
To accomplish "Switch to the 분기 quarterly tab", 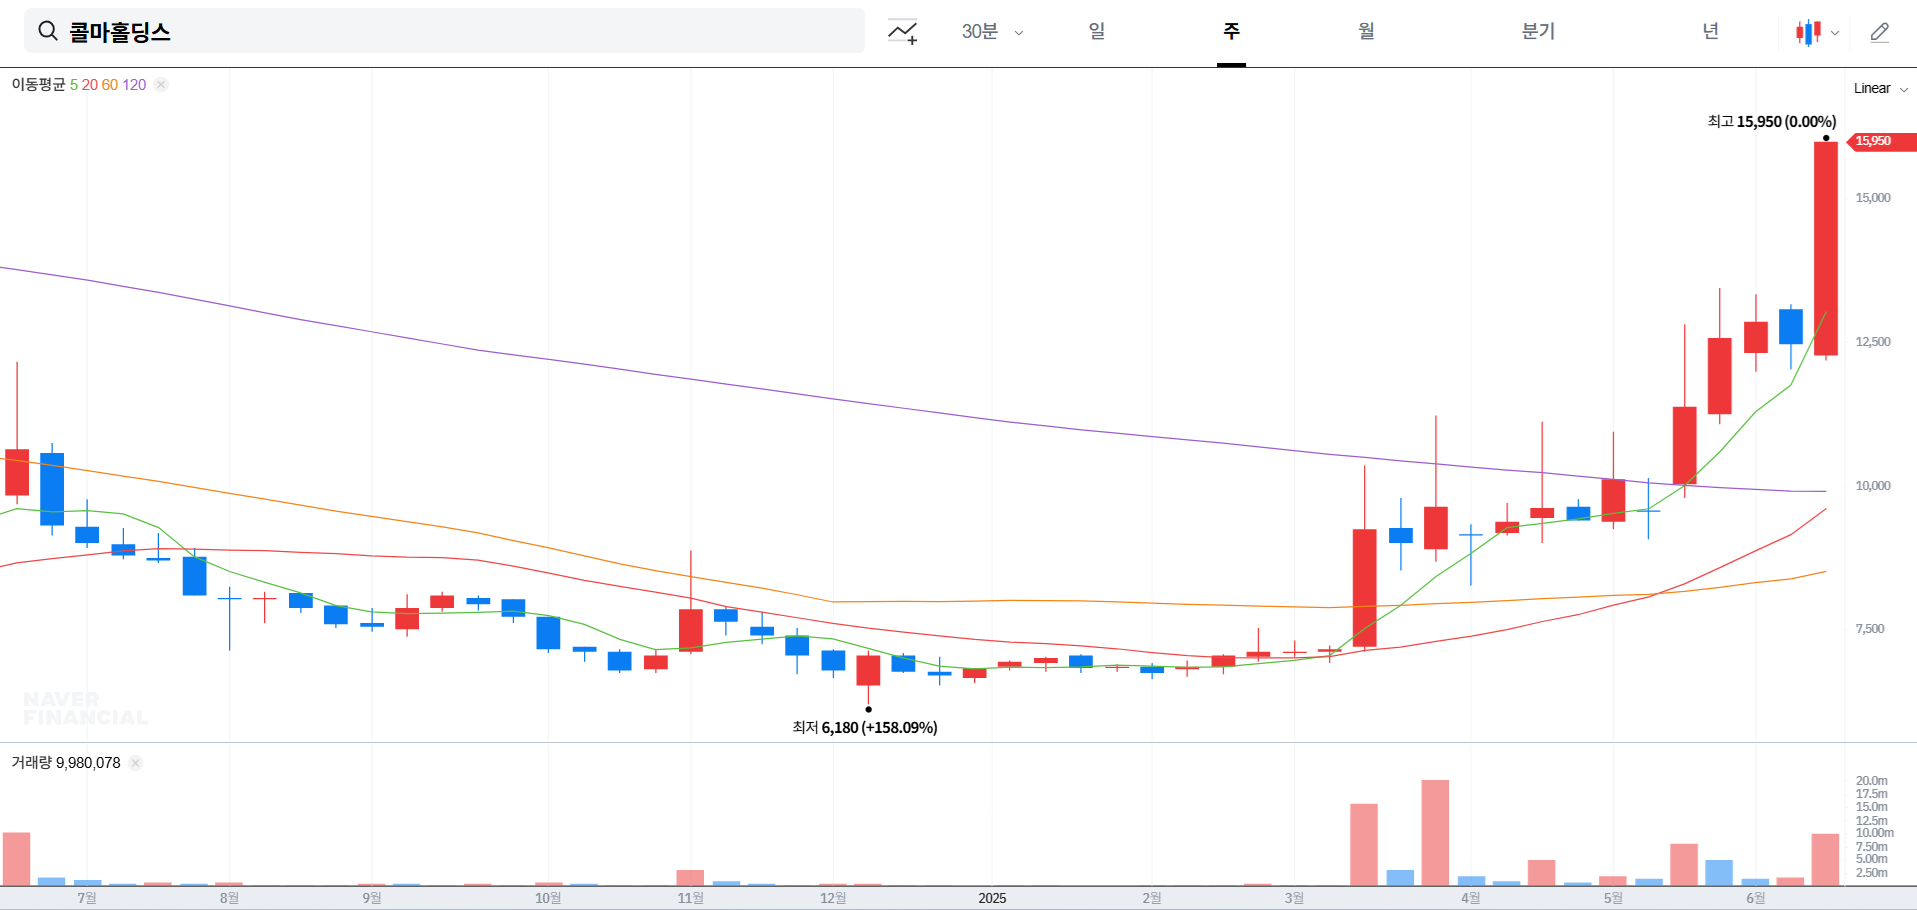I will click(1538, 31).
